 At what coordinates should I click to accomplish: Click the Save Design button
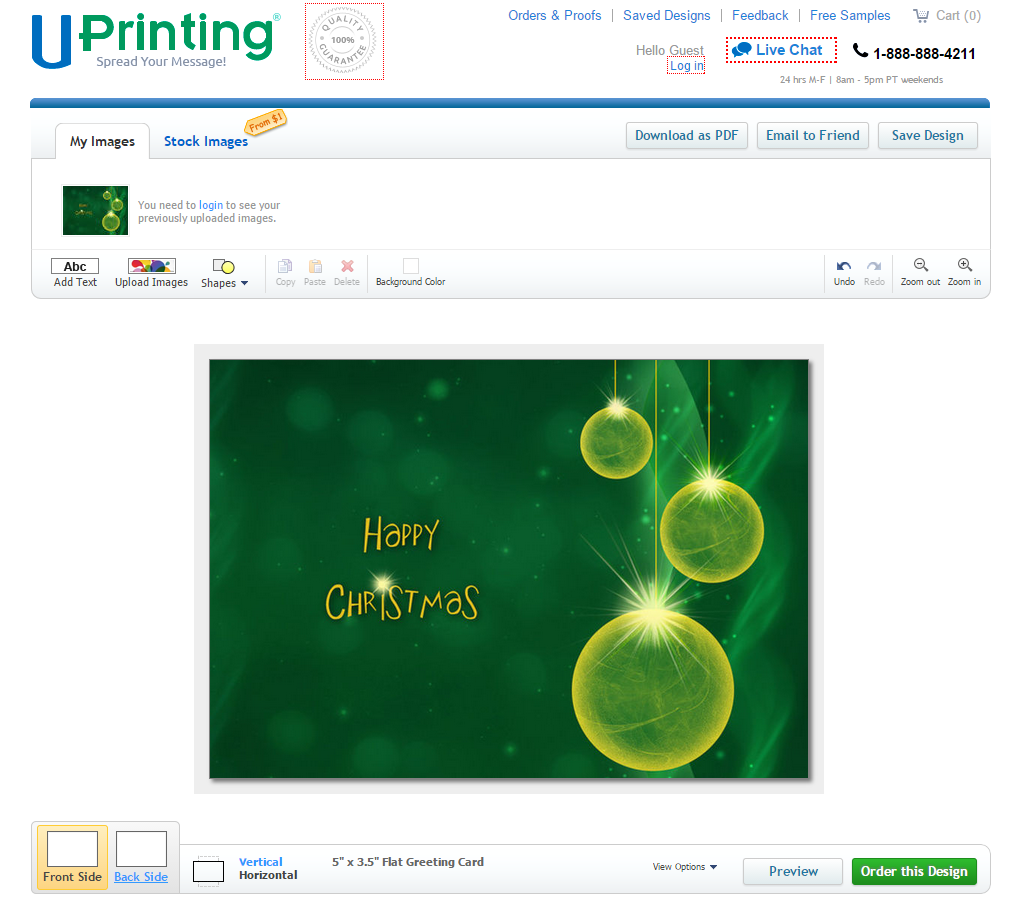pyautogui.click(x=928, y=135)
